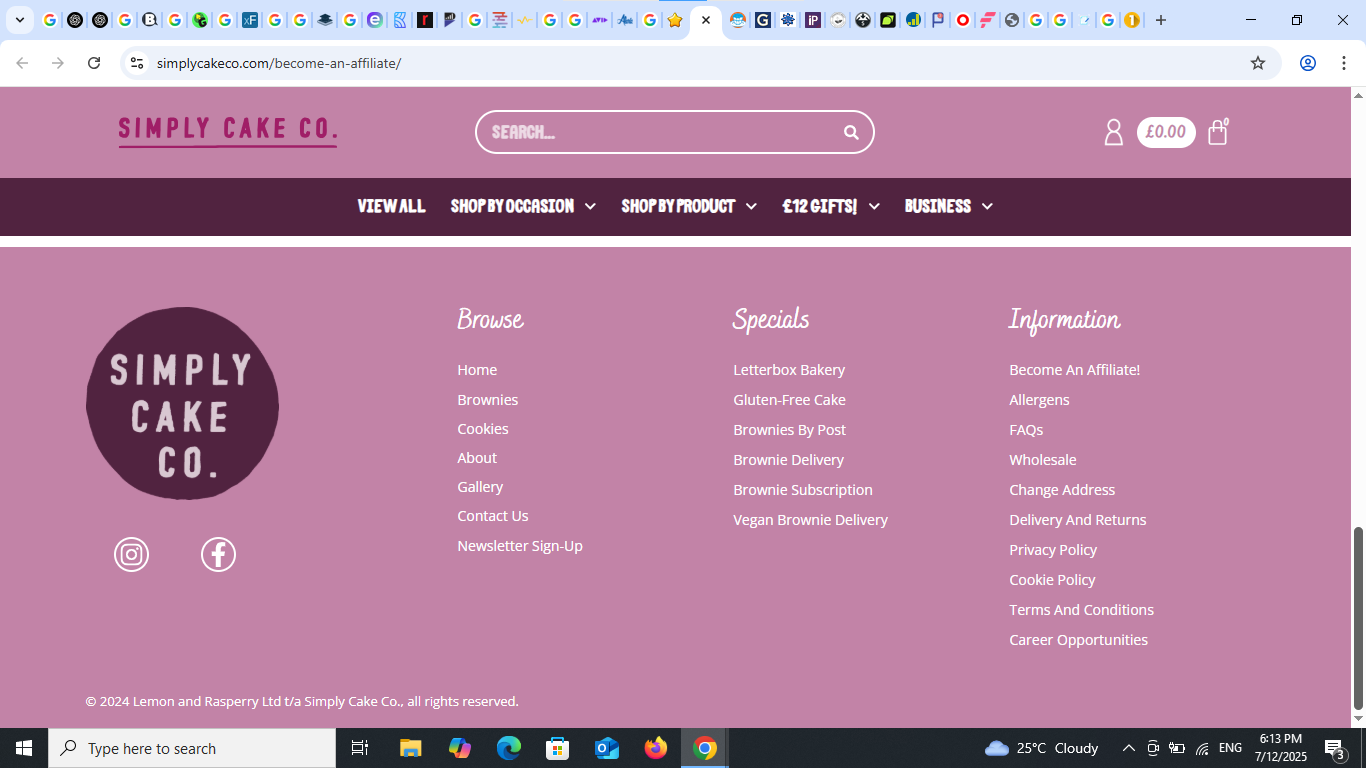1366x768 pixels.
Task: Expand Shop By Occasion menu
Action: pyautogui.click(x=523, y=206)
